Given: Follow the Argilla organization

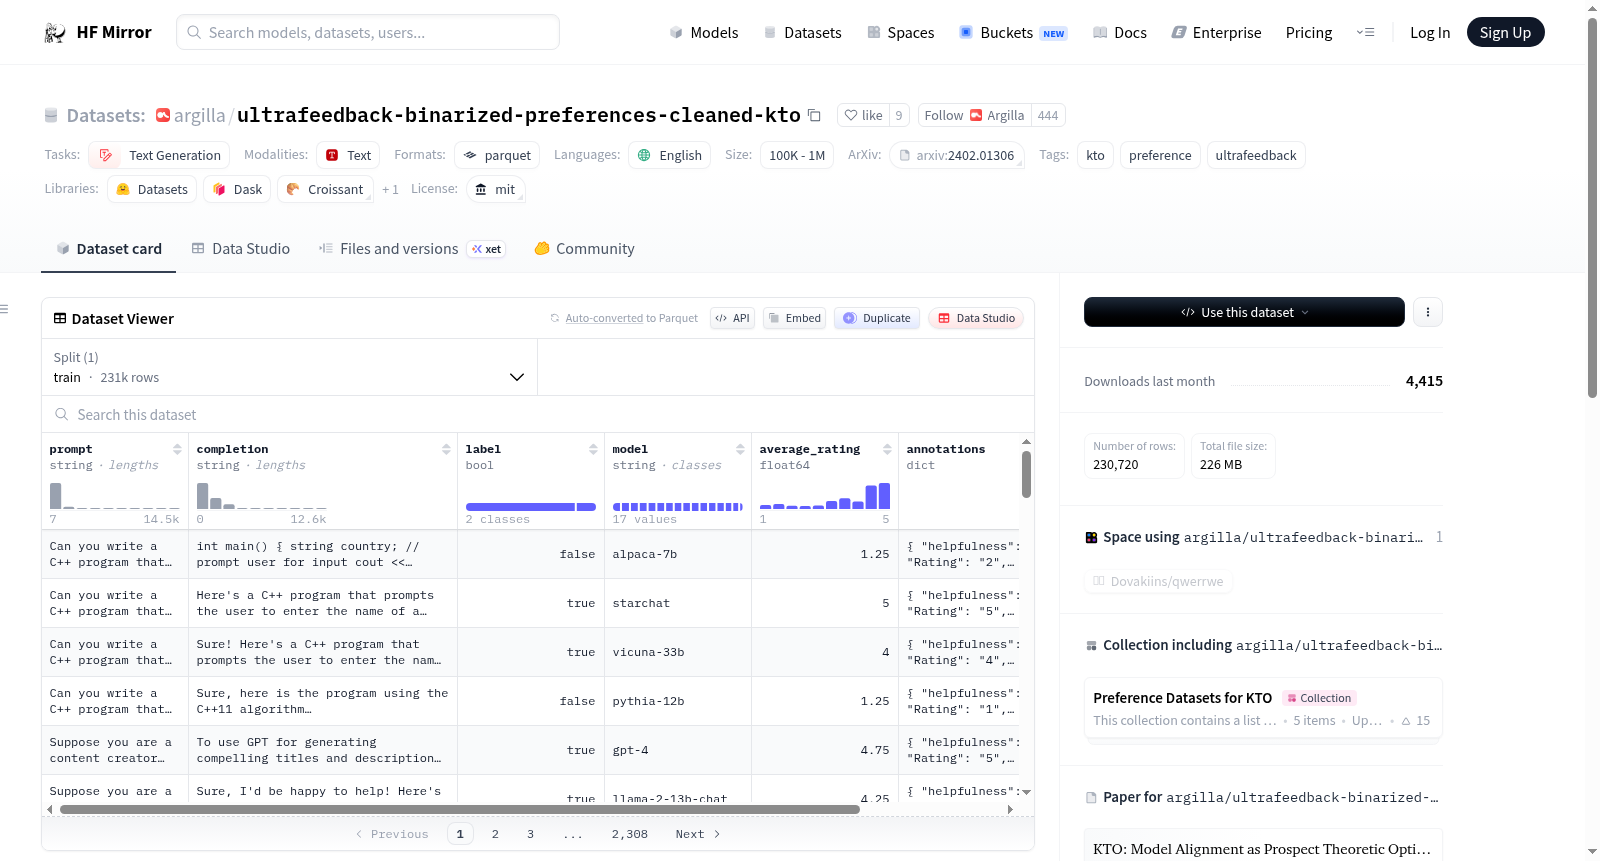Looking at the screenshot, I should 974,115.
